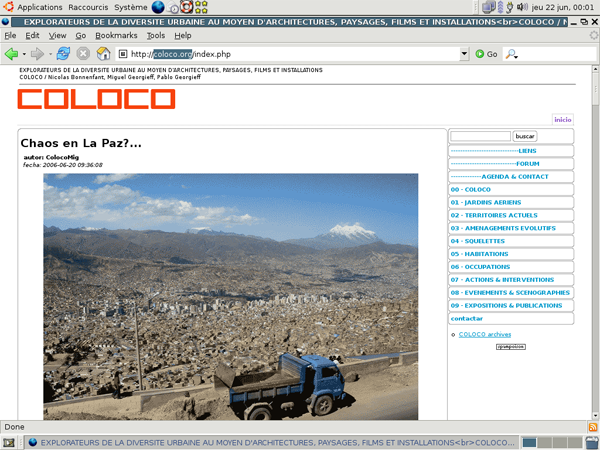The image size is (600, 450).
Task: Open the Tools menu
Action: pos(156,35)
